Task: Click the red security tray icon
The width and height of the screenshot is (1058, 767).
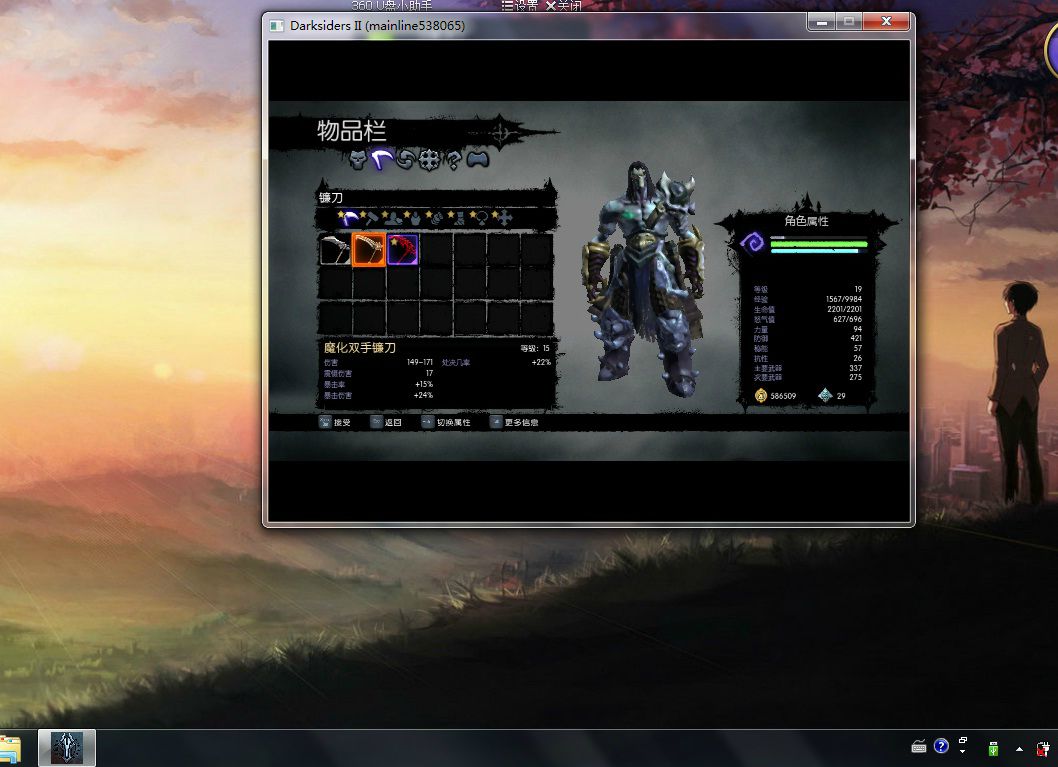Action: pyautogui.click(x=1043, y=748)
